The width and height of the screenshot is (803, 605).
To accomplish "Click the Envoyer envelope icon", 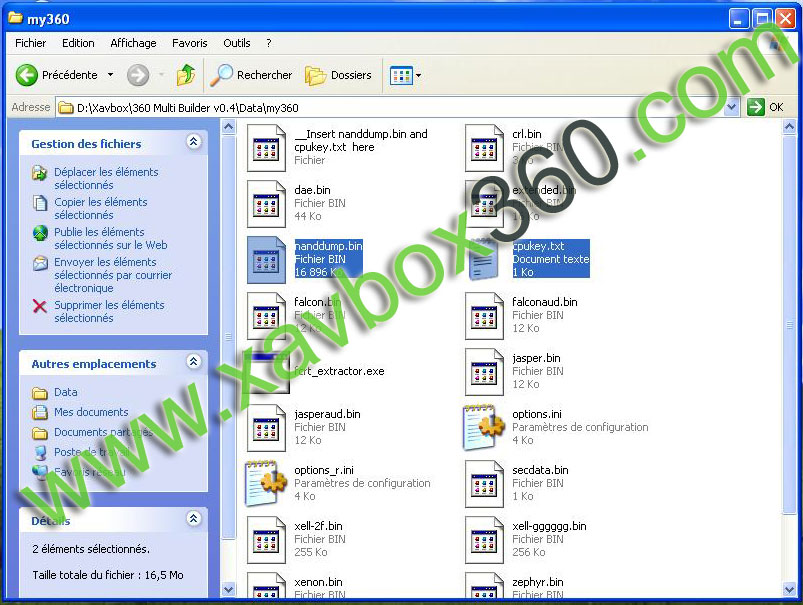I will pyautogui.click(x=39, y=263).
